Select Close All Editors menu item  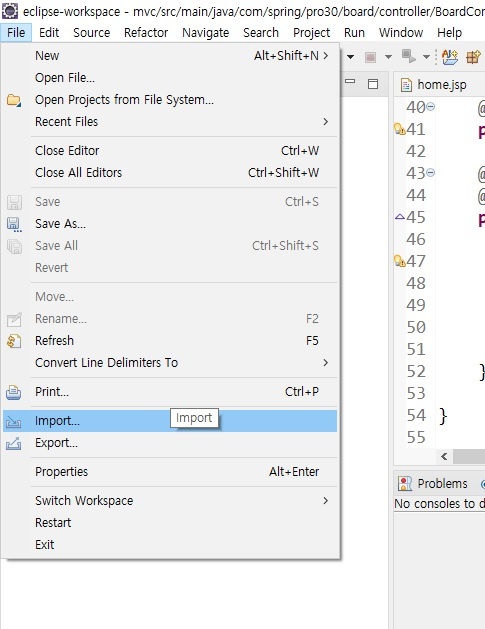pyautogui.click(x=170, y=173)
